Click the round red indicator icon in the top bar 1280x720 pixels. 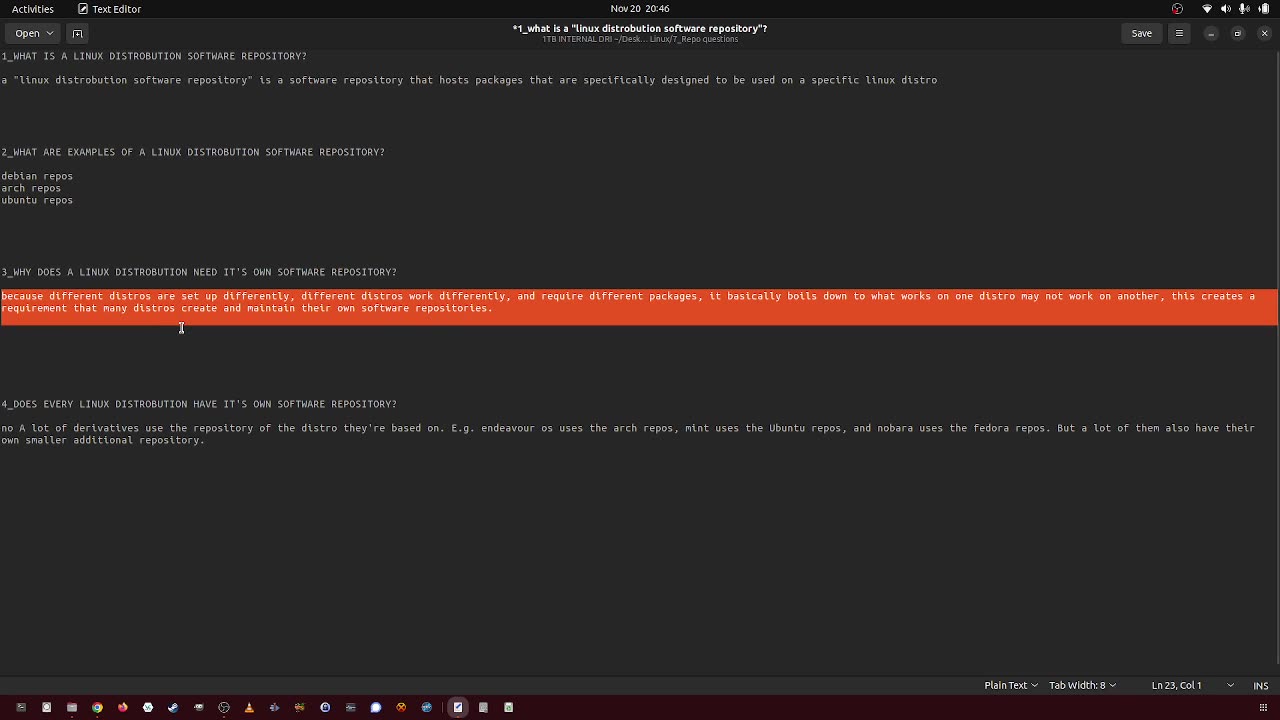(x=1177, y=9)
